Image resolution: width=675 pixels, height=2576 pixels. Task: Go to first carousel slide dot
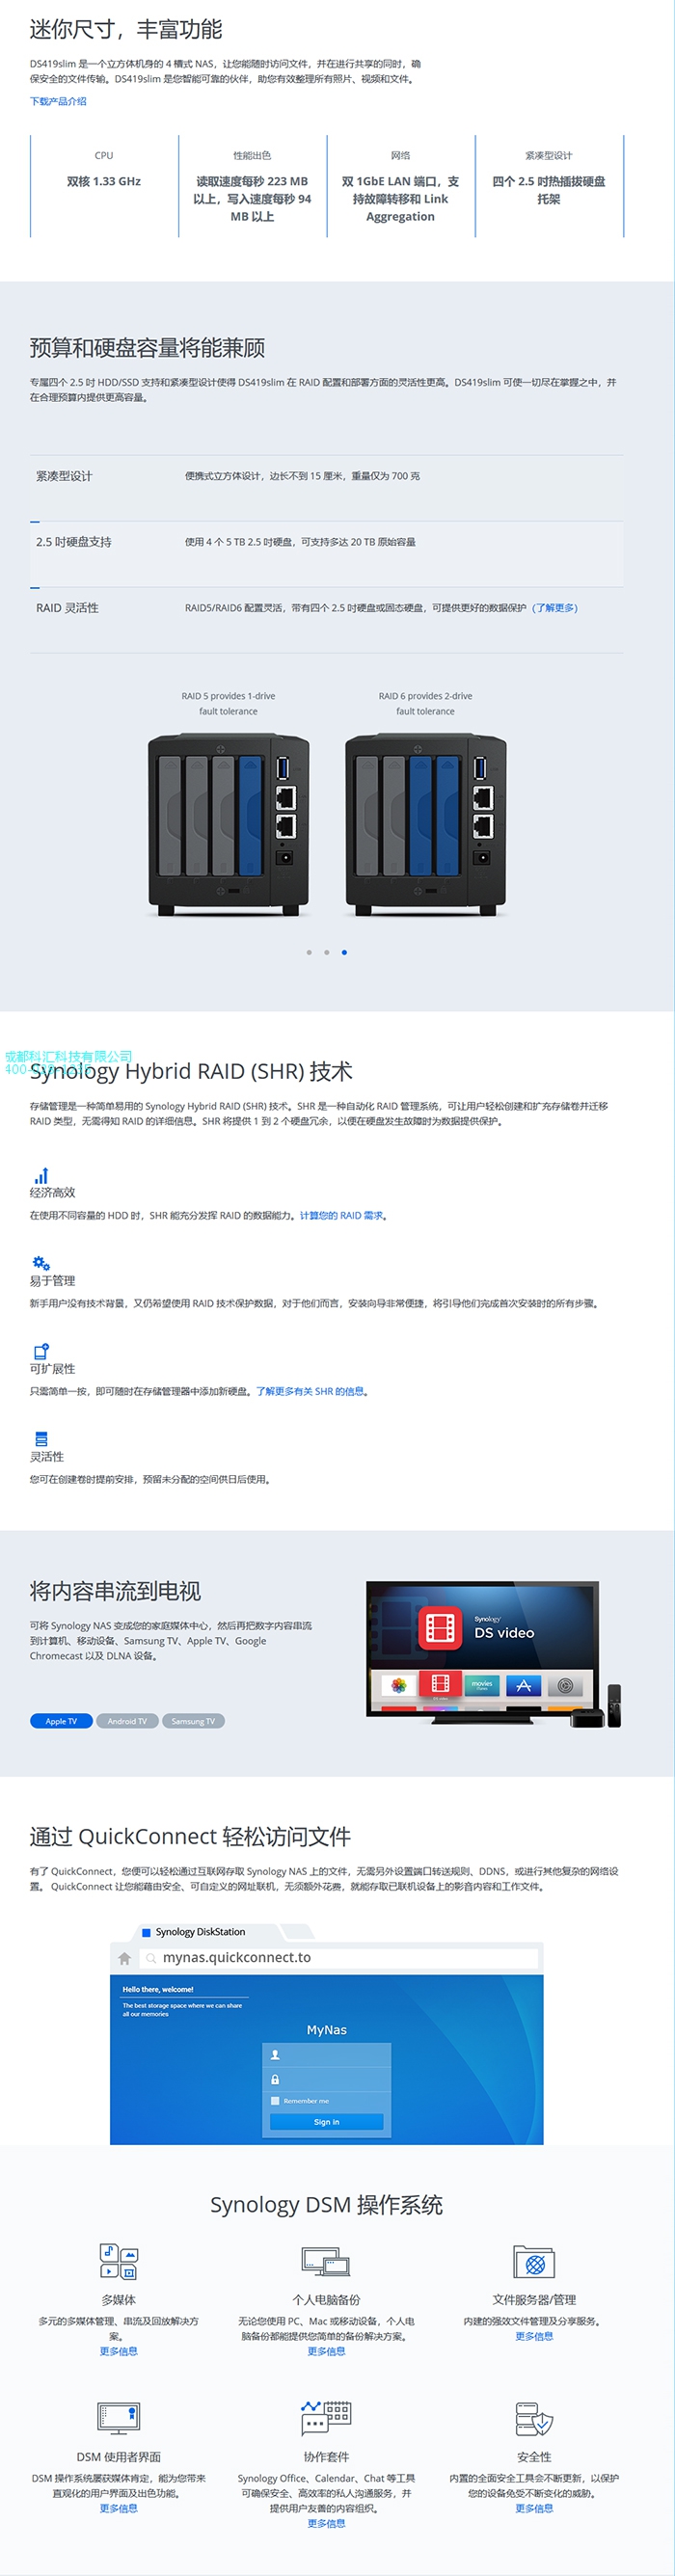point(309,952)
